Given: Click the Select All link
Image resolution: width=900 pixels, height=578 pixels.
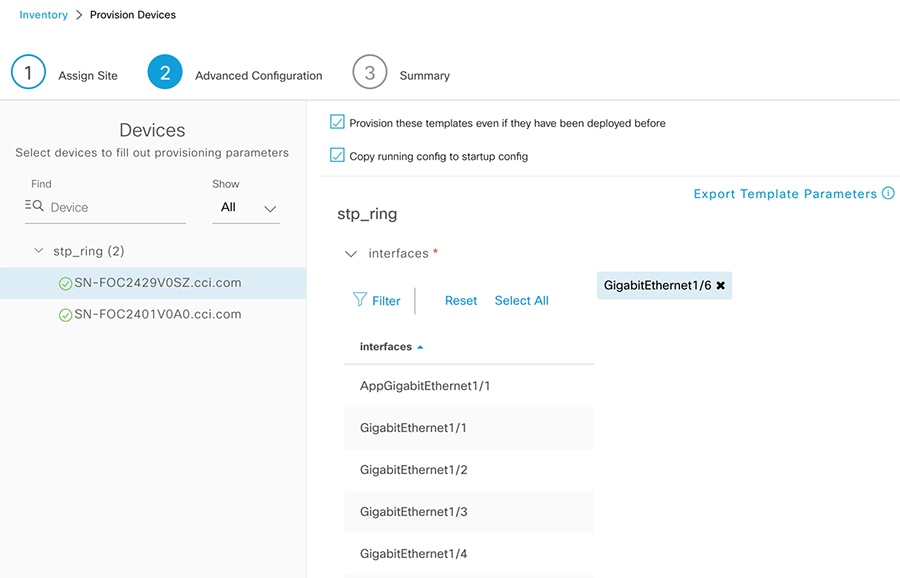Looking at the screenshot, I should pos(521,301).
